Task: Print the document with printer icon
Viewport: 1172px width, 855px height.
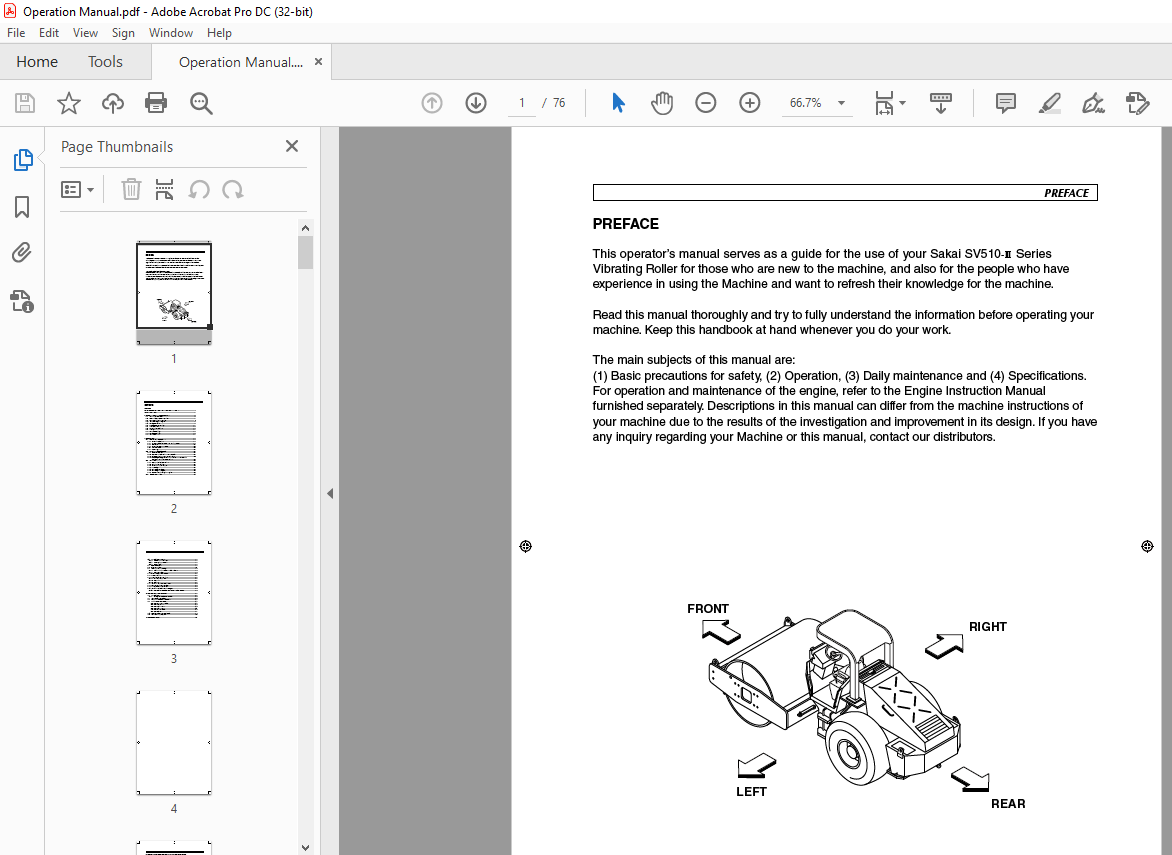Action: (155, 103)
